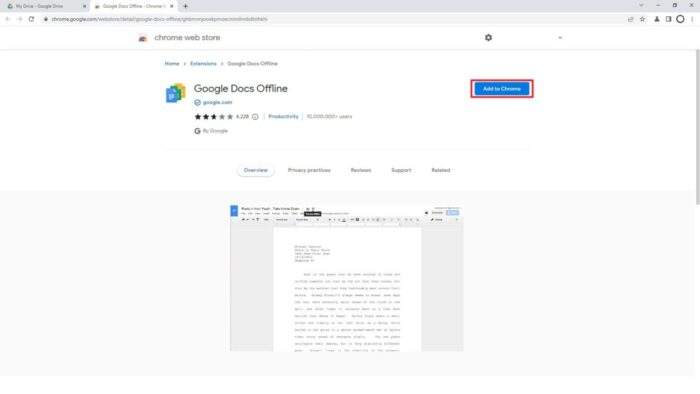Open the Related tab

441,170
